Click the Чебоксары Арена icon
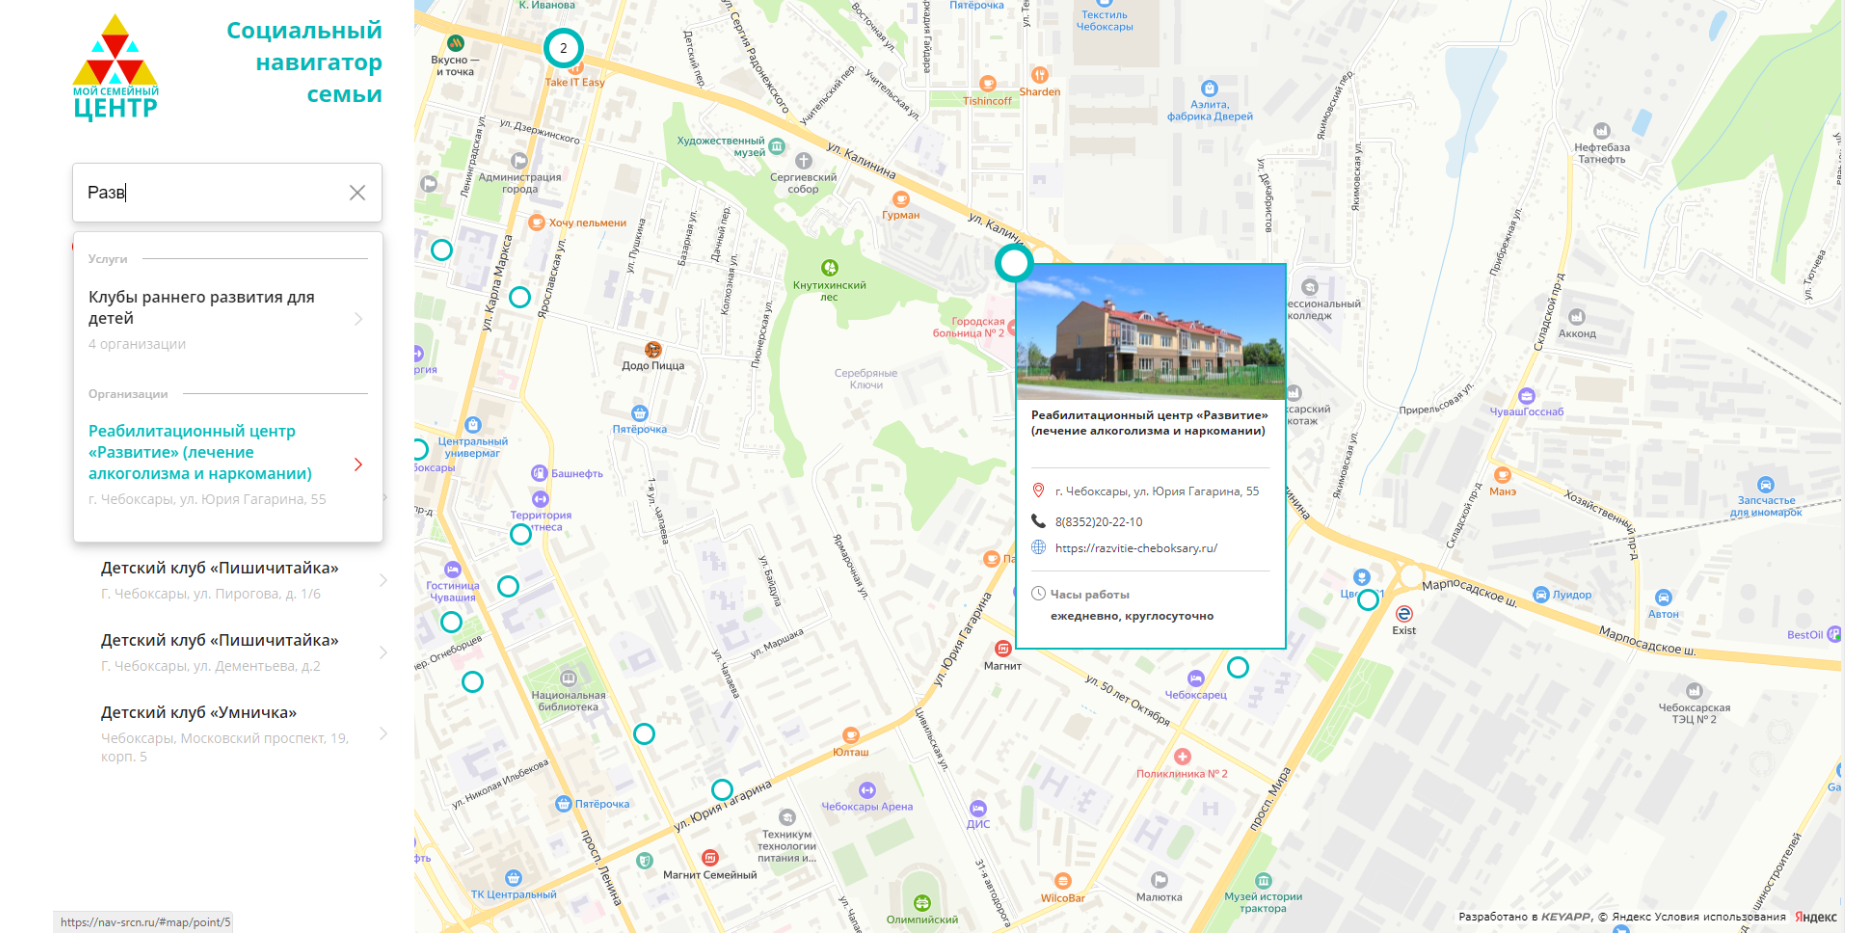The image size is (1865, 951). pos(867,790)
